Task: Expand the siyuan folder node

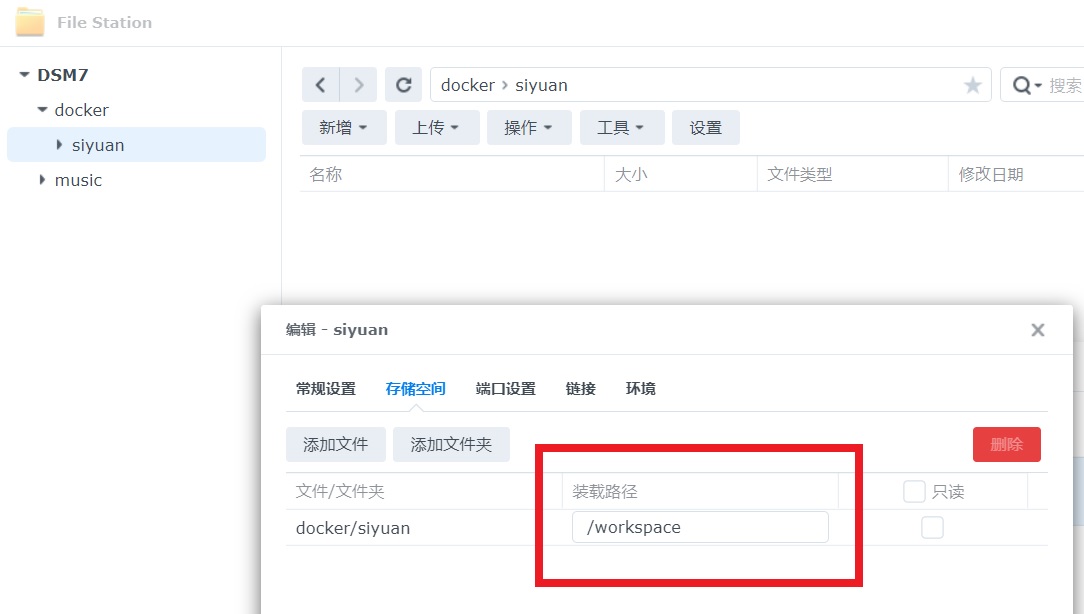Action: click(60, 145)
